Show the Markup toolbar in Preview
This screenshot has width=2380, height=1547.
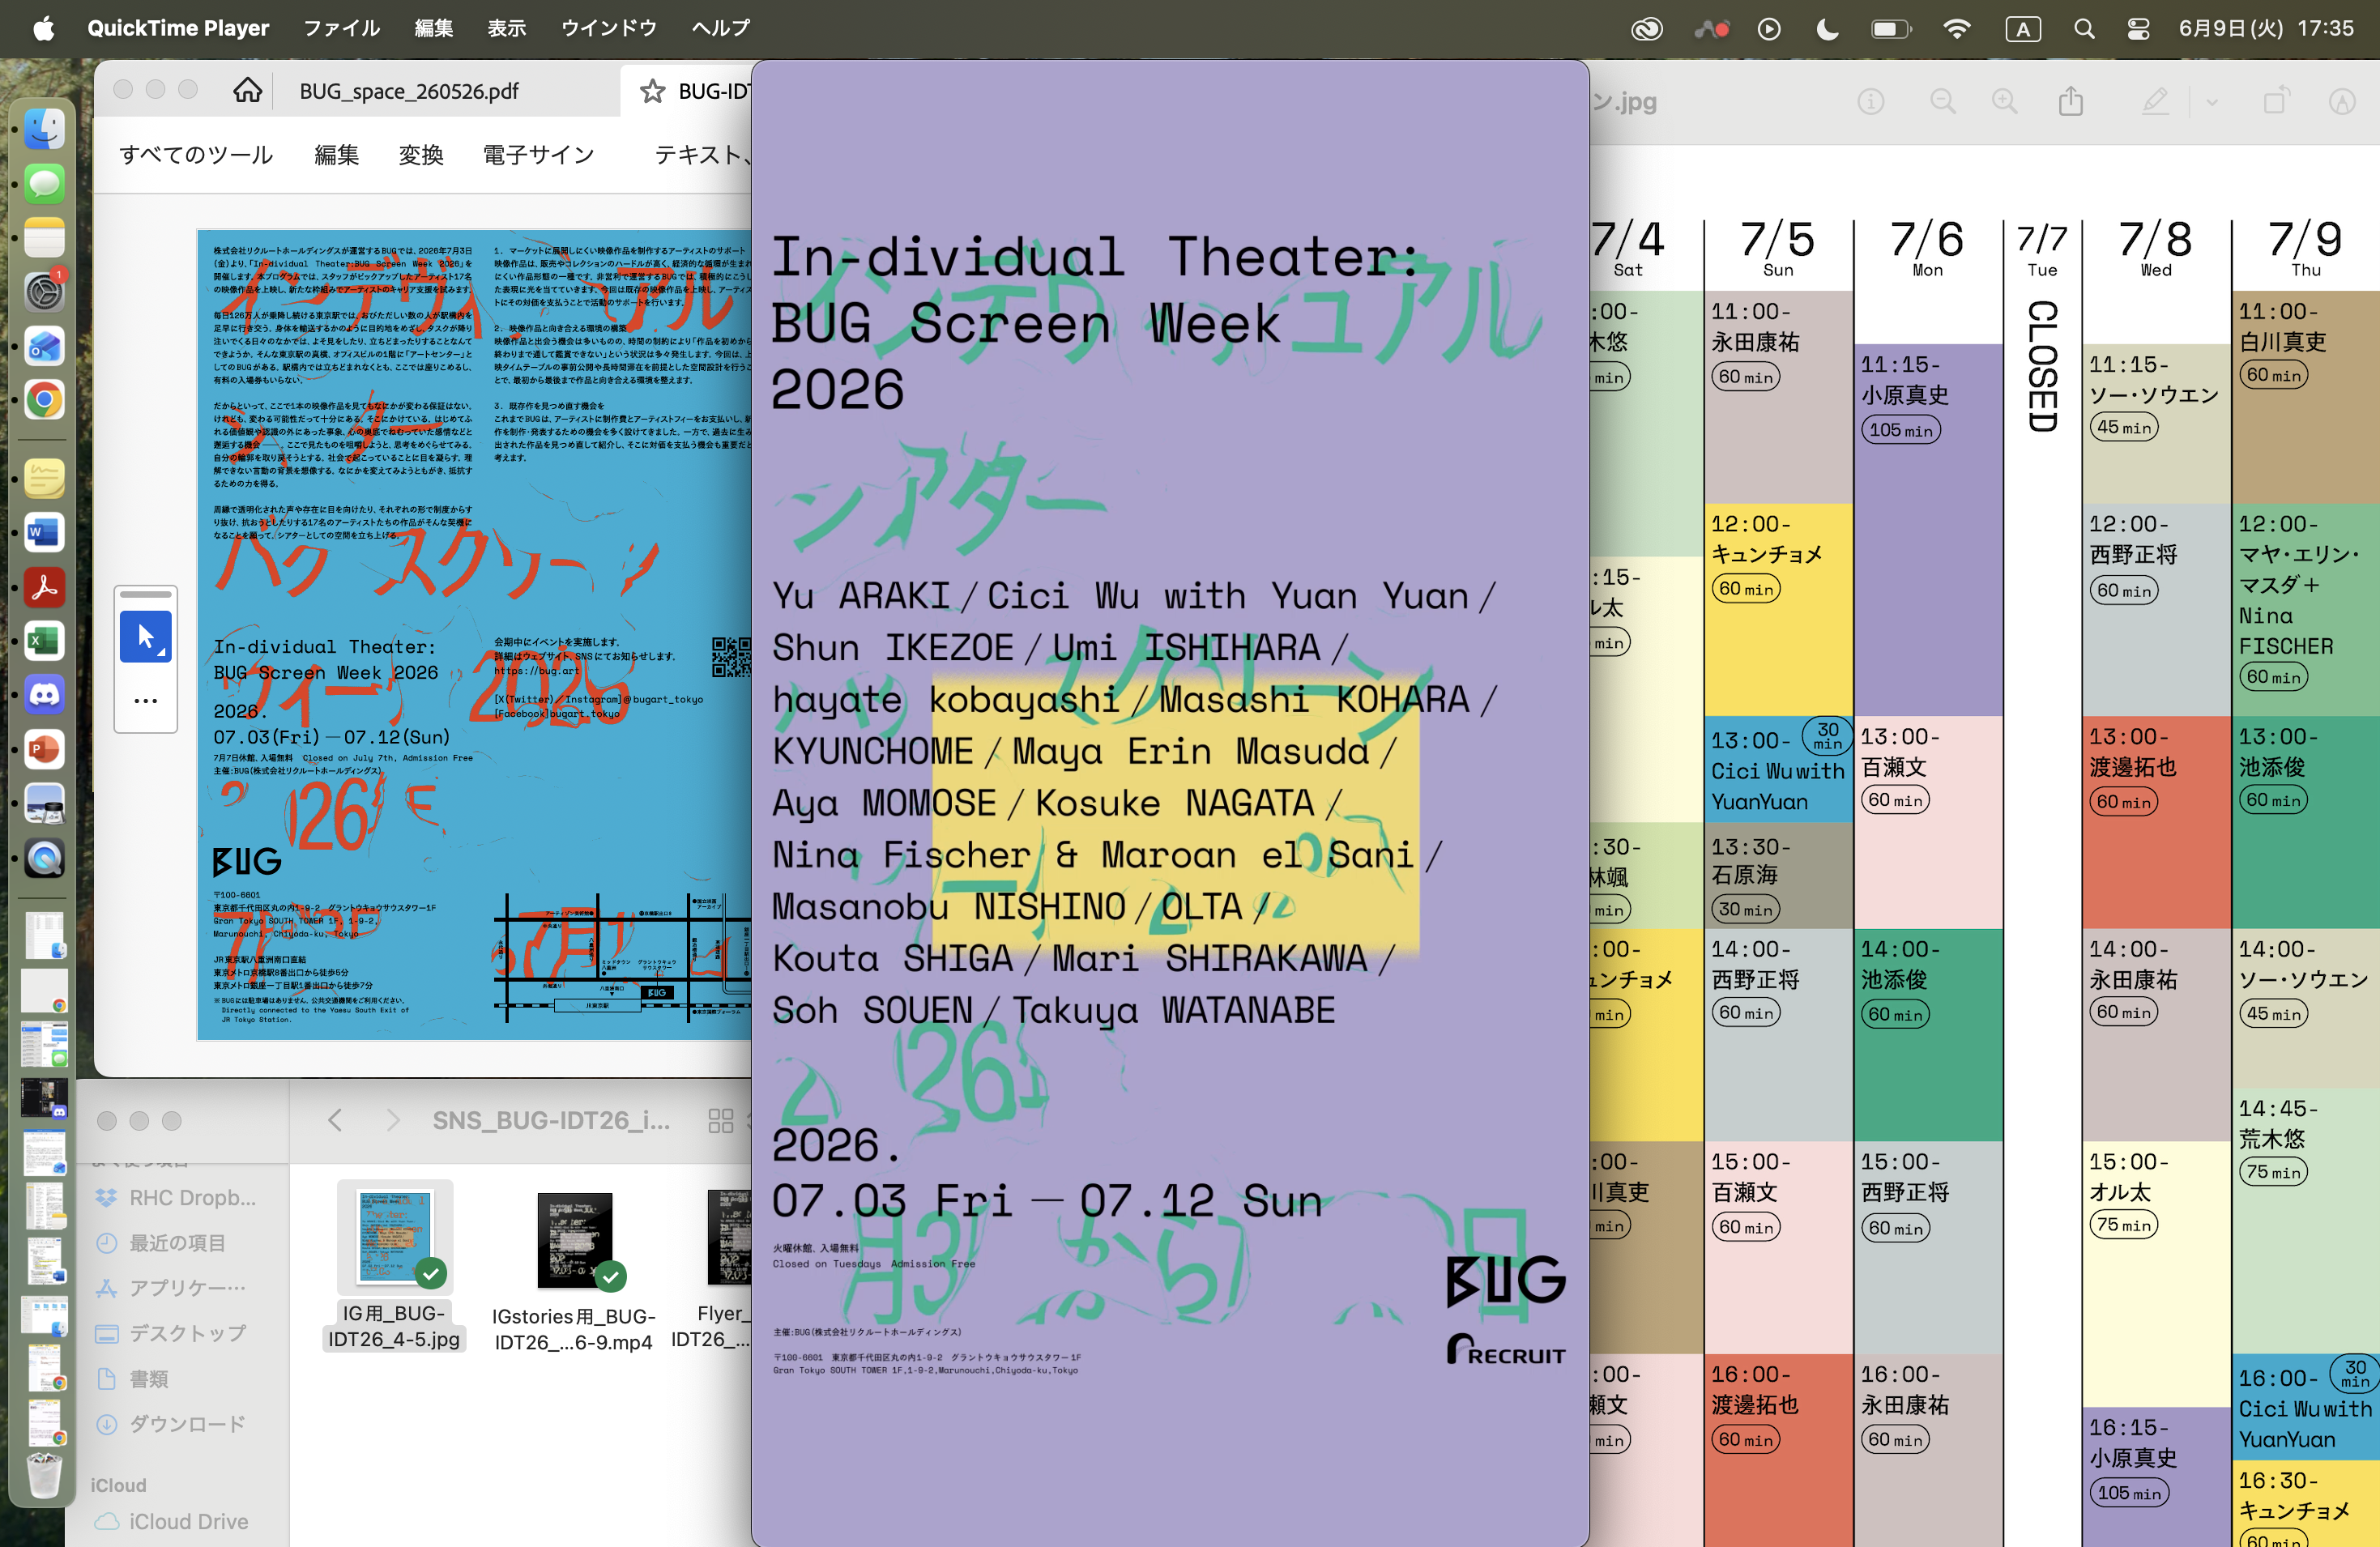tap(2342, 101)
